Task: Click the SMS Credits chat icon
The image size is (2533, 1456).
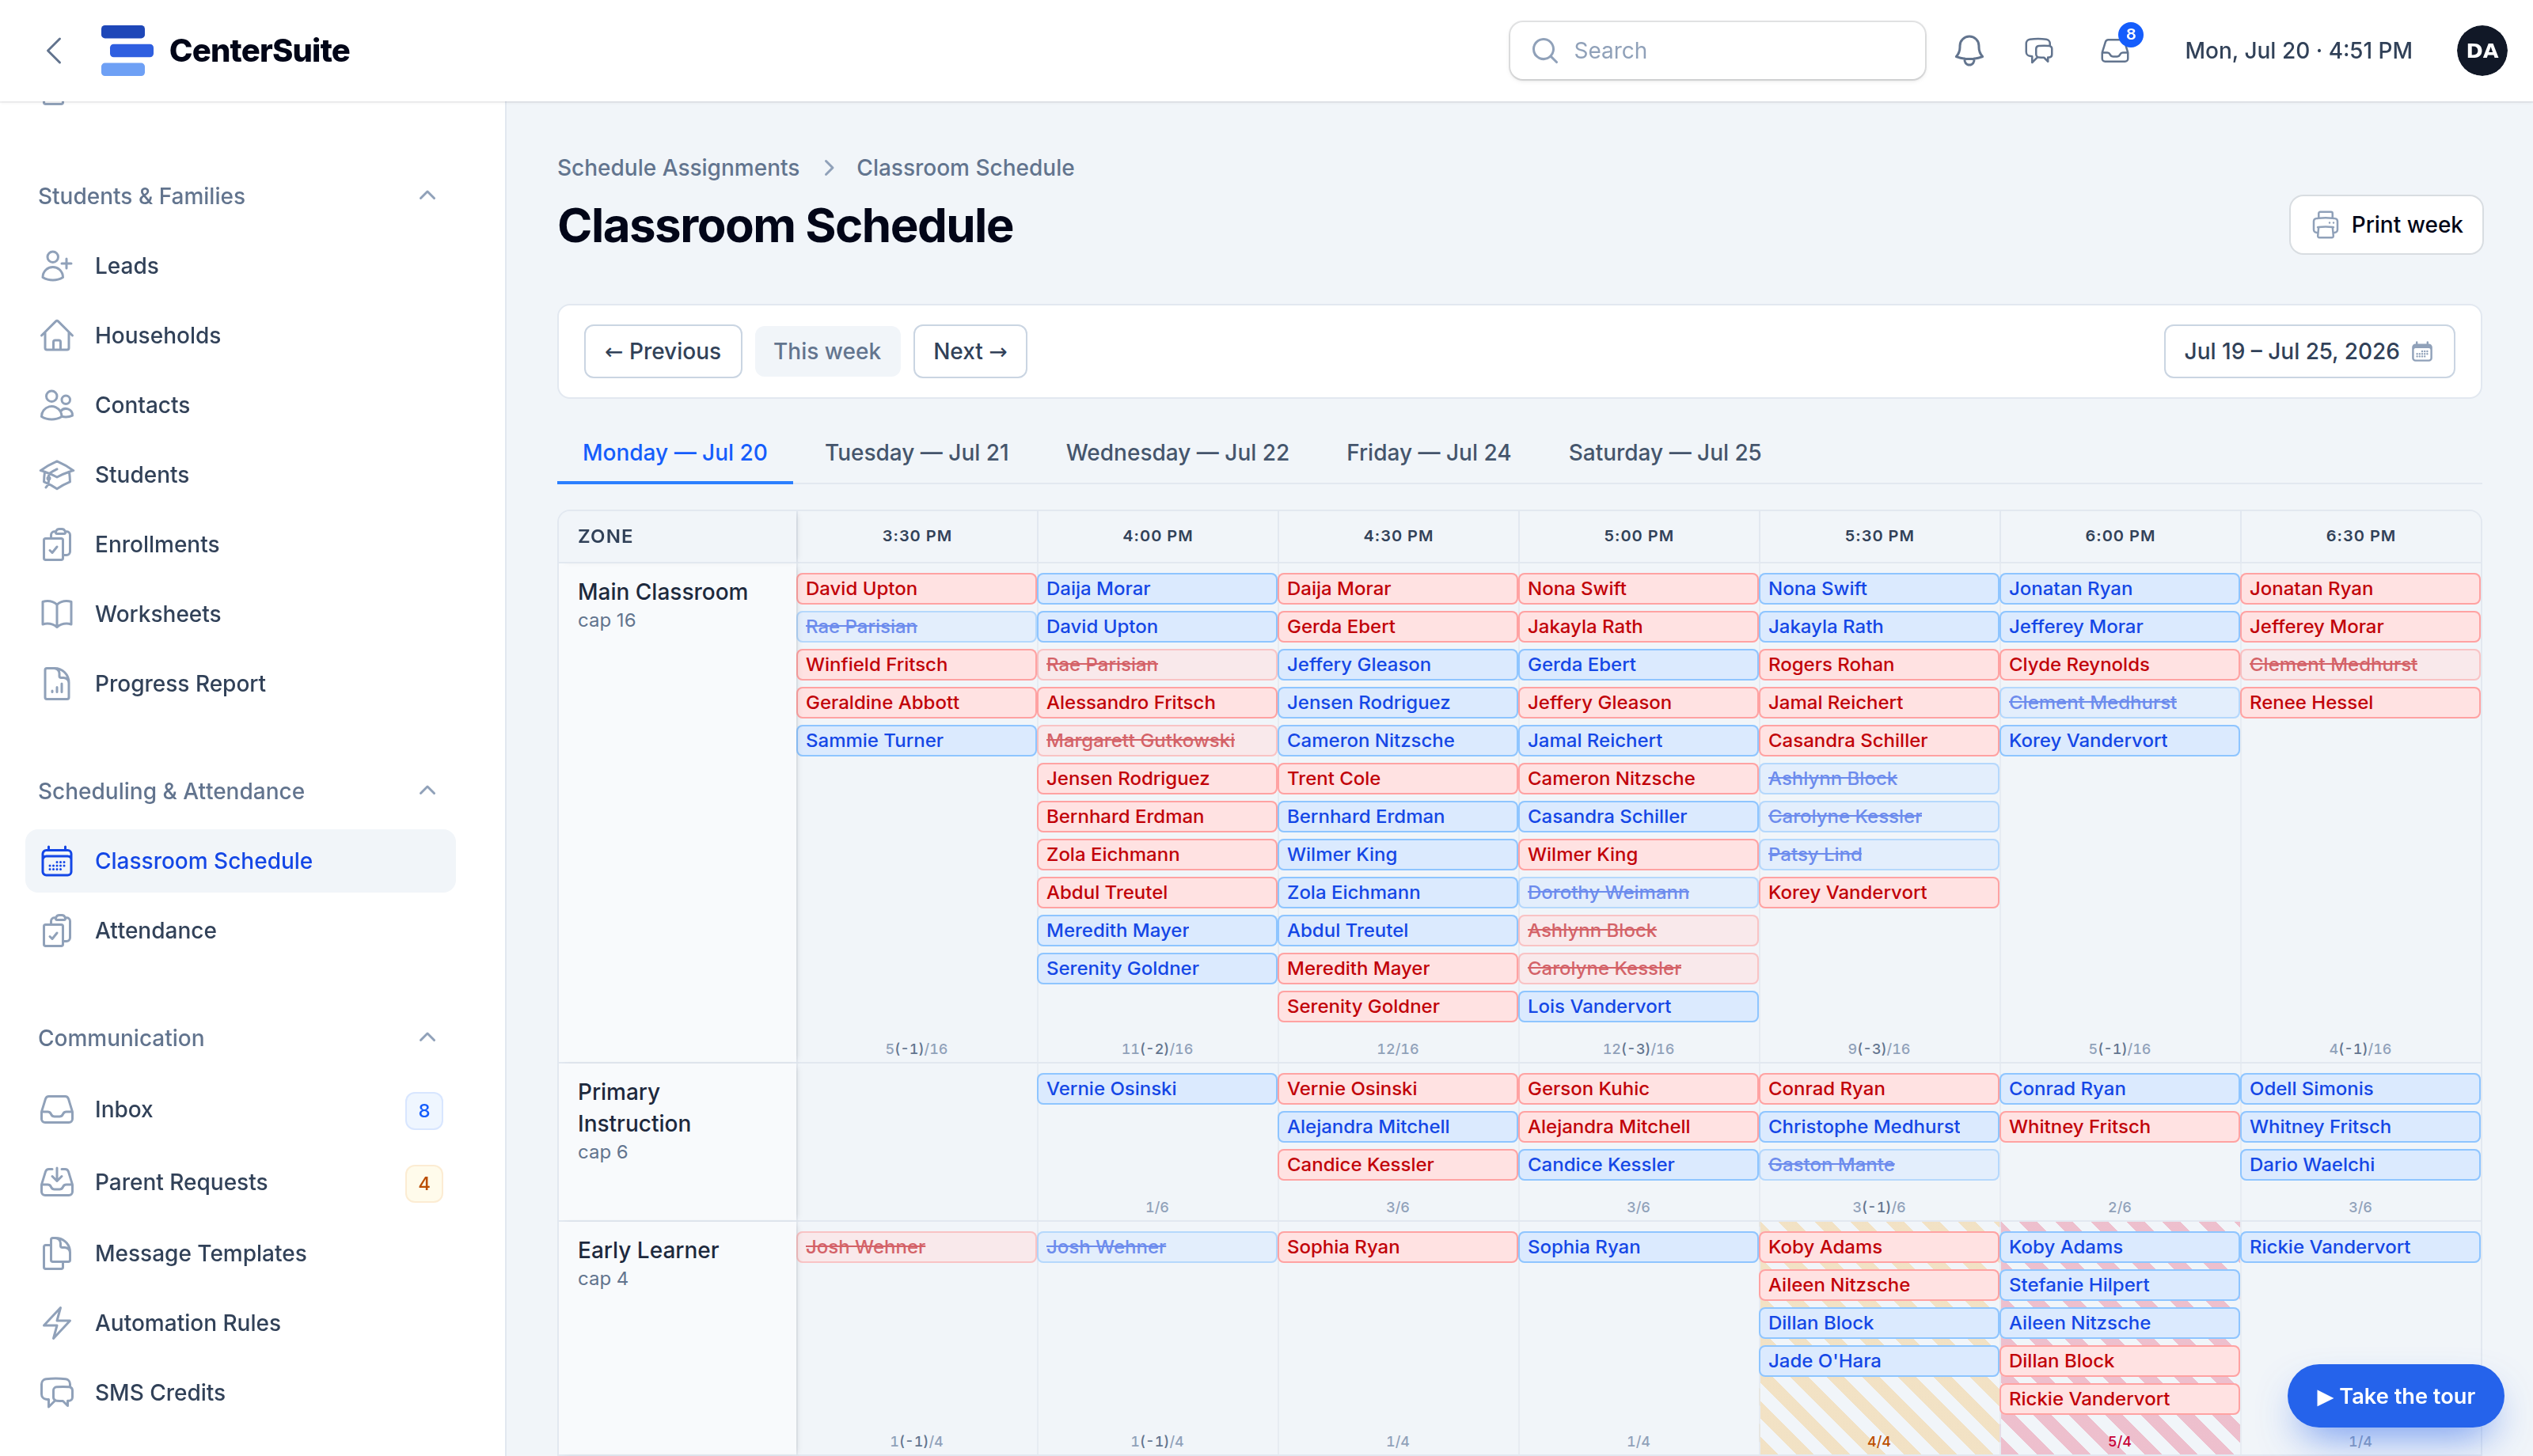Action: coord(57,1392)
